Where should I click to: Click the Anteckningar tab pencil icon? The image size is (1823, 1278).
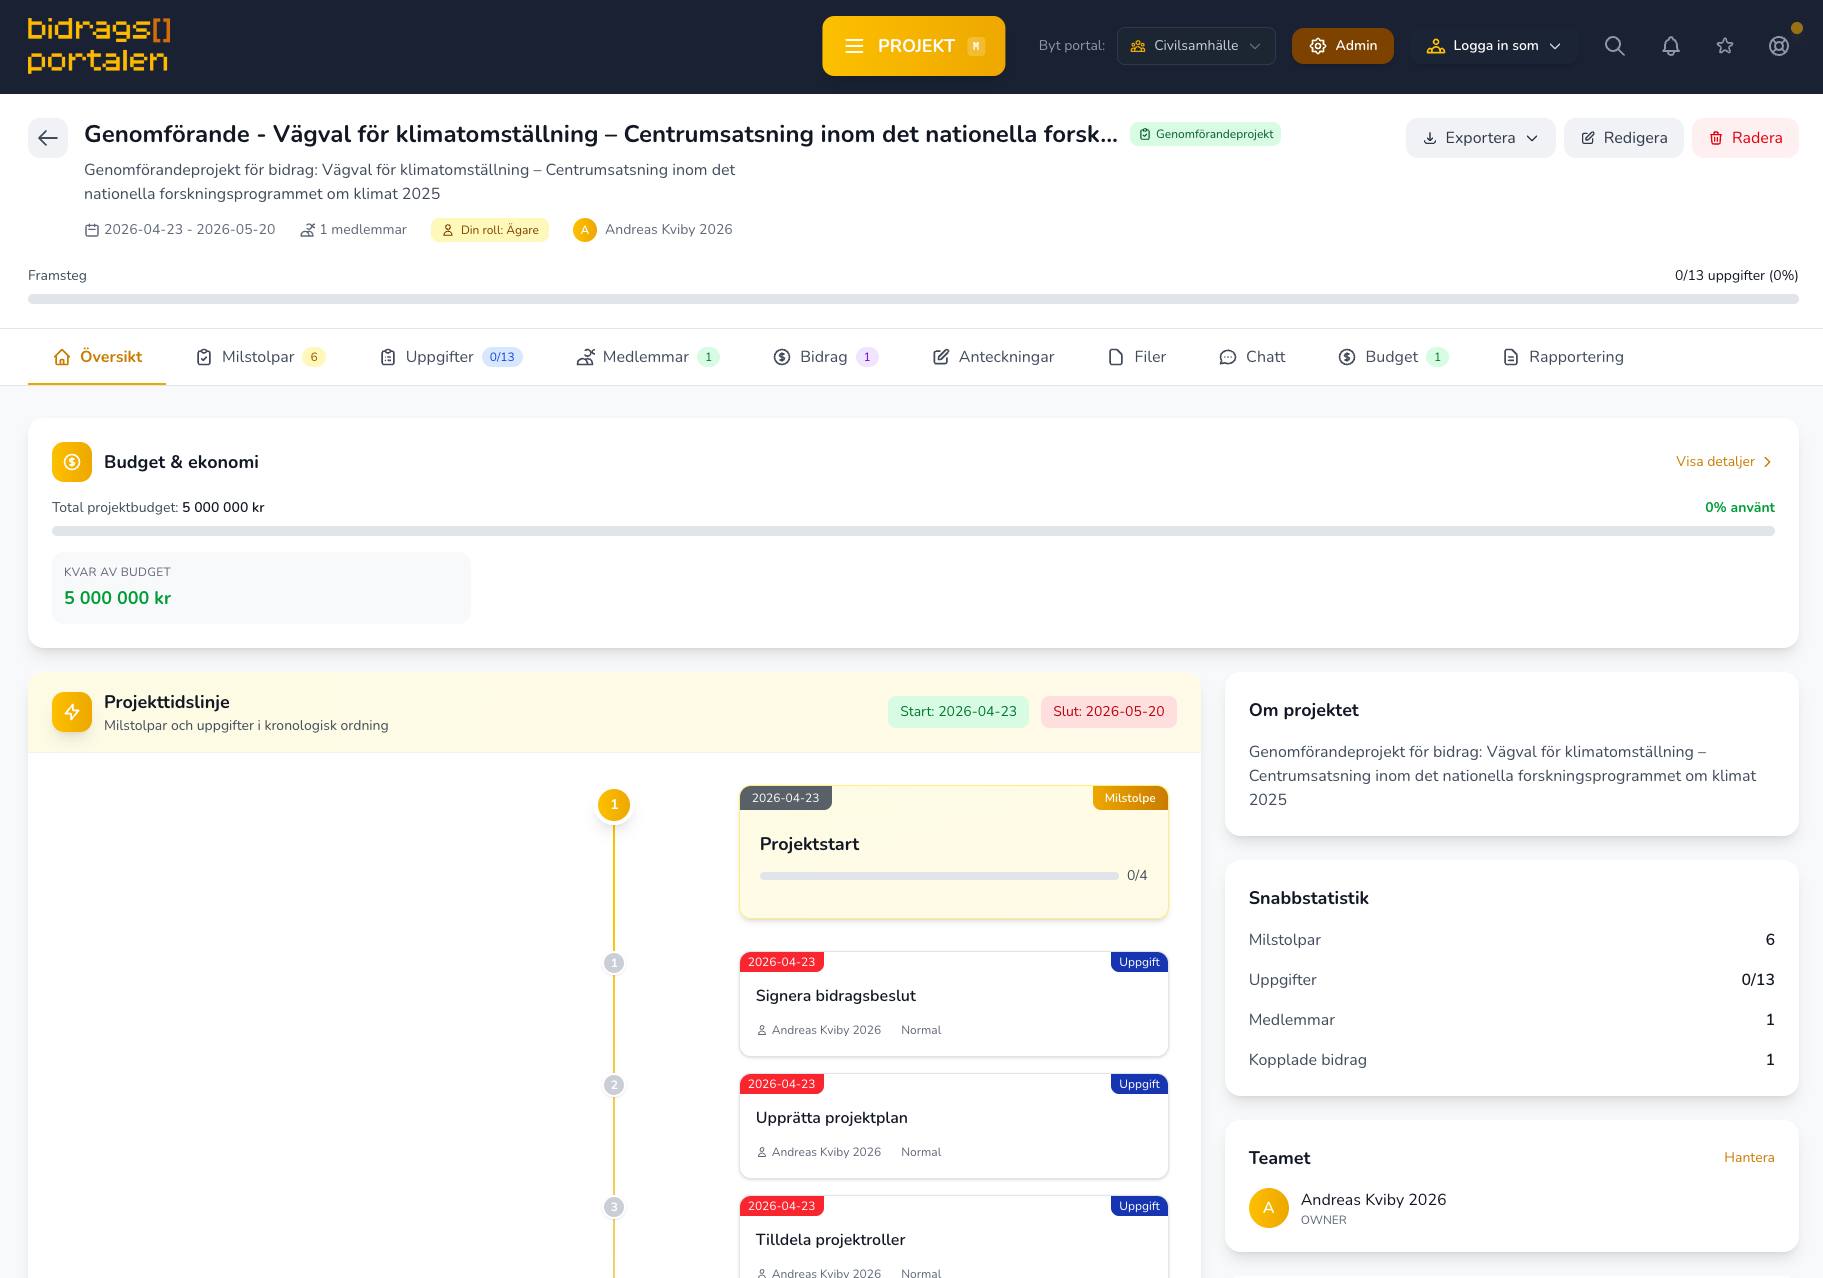tap(941, 357)
